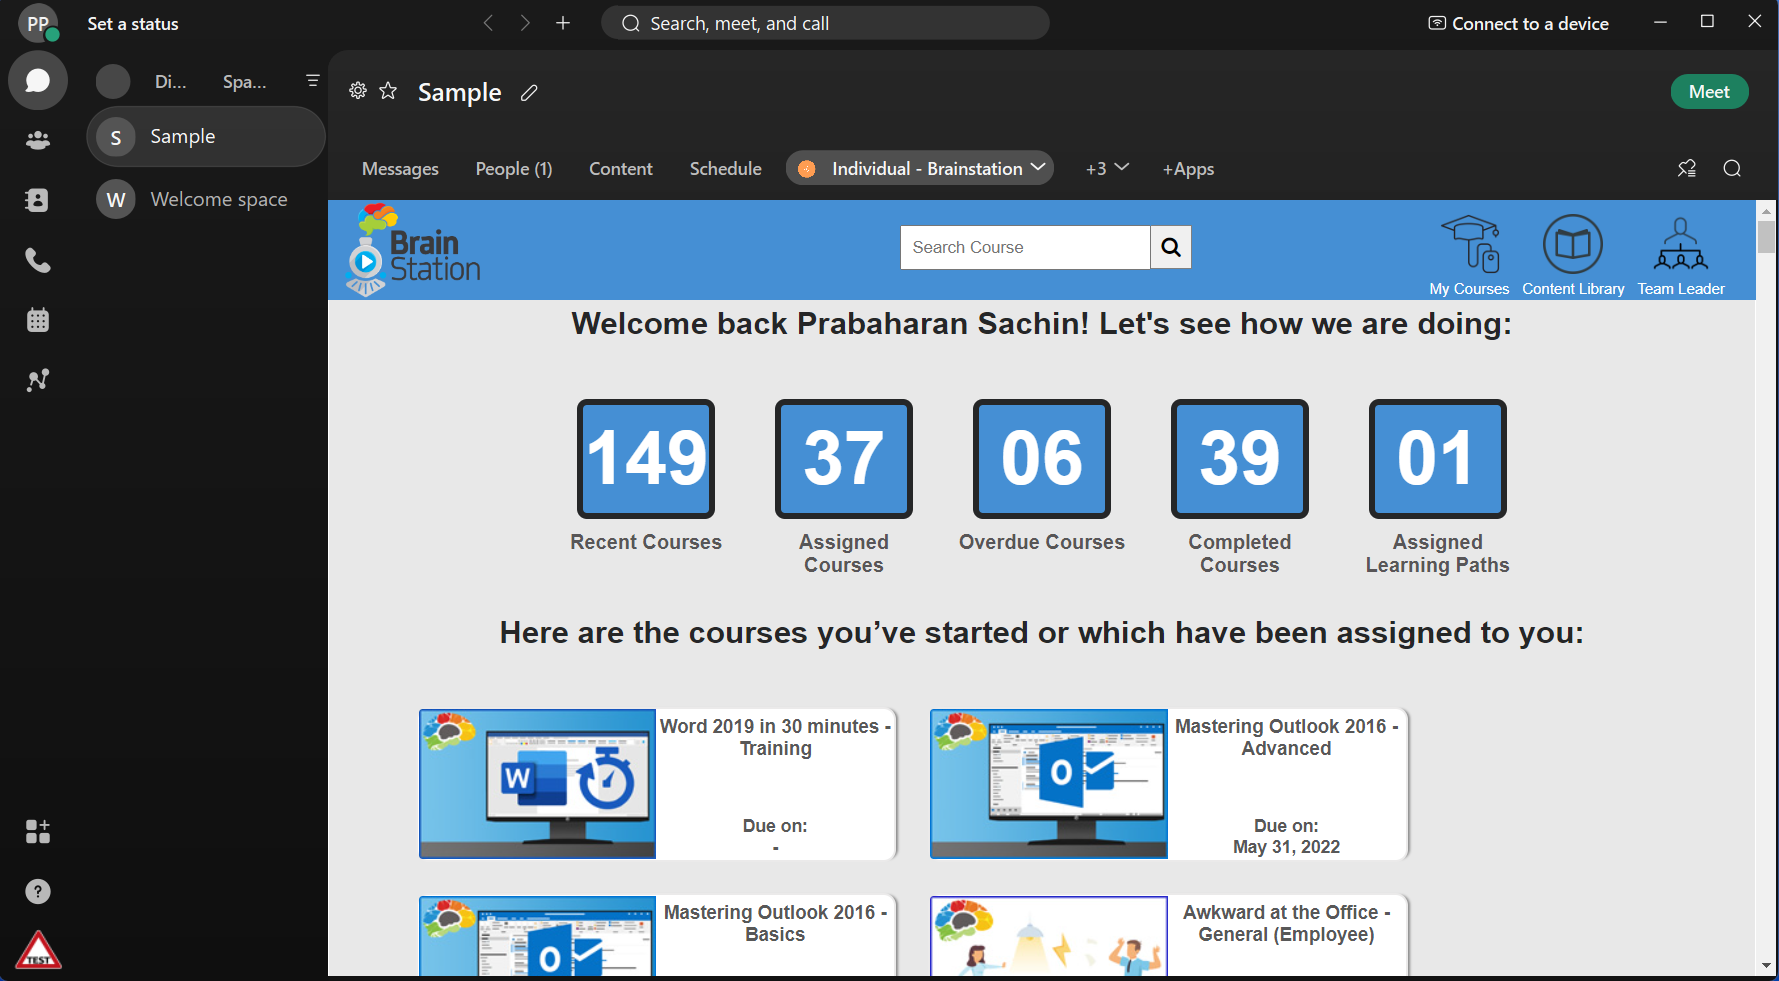Open the Word 2019 in 30 minutes course thumbnail
Screen dimensions: 1779x981
click(x=538, y=783)
